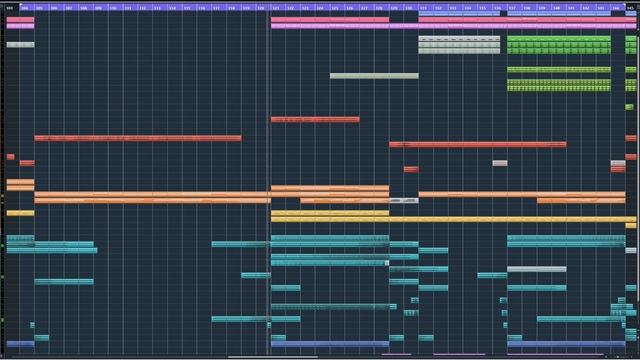Screen dimensions: 640x360
Task: Select the topmost green clip starting at bar 137
Action: tap(559, 39)
